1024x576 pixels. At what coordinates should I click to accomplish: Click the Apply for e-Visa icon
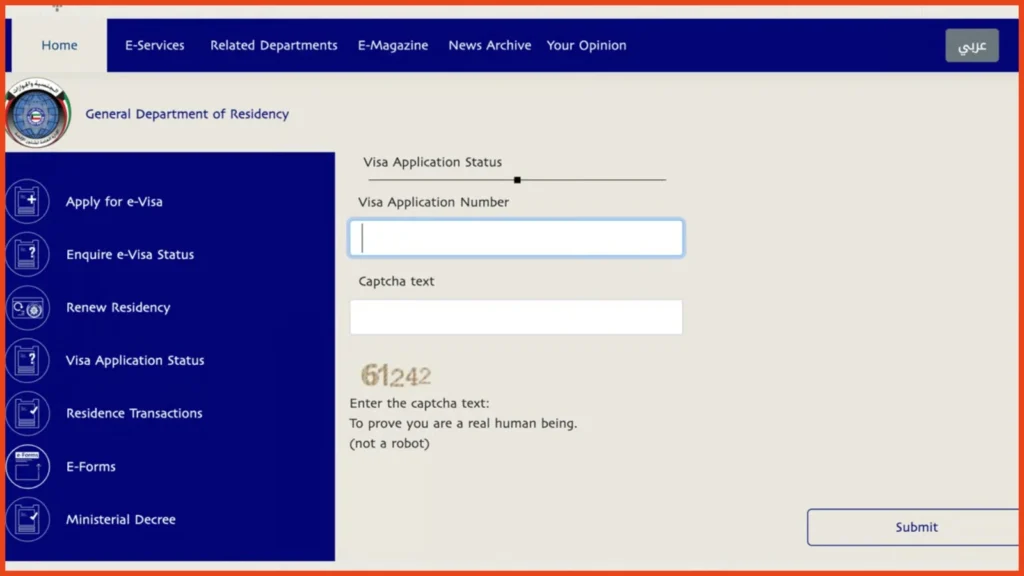(27, 201)
